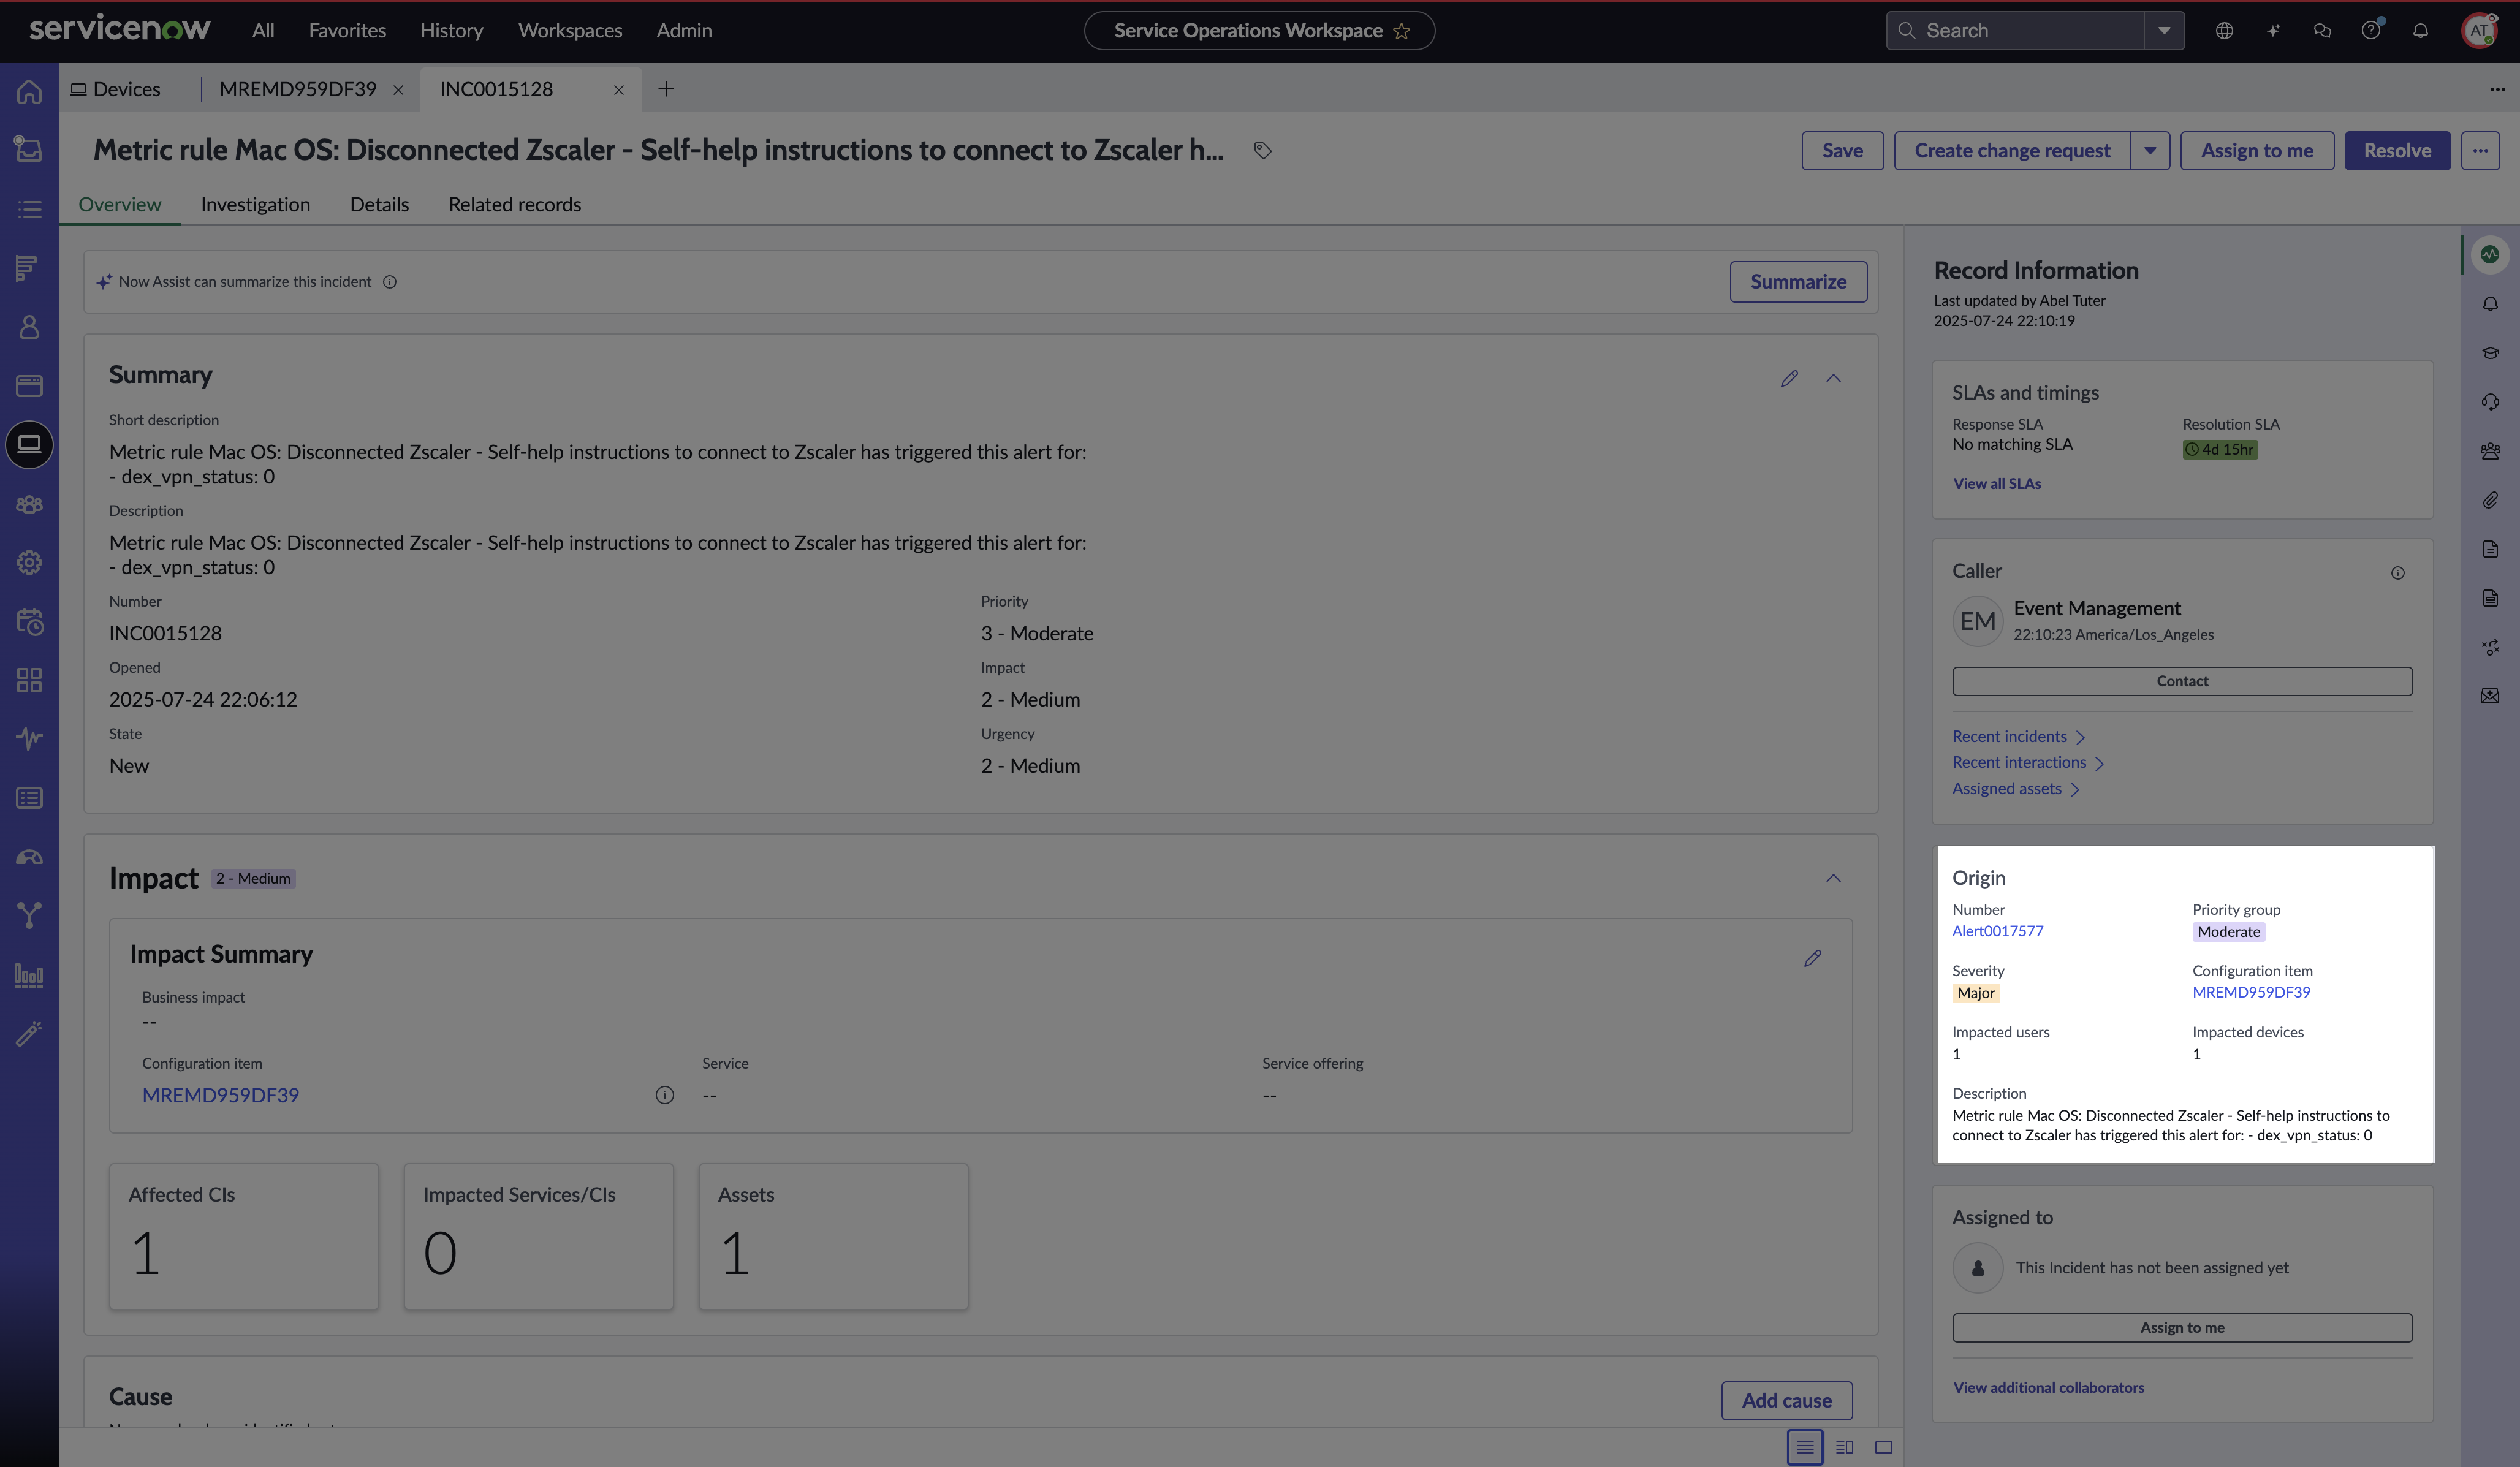Open the All menu
The image size is (2520, 1467).
[x=263, y=31]
